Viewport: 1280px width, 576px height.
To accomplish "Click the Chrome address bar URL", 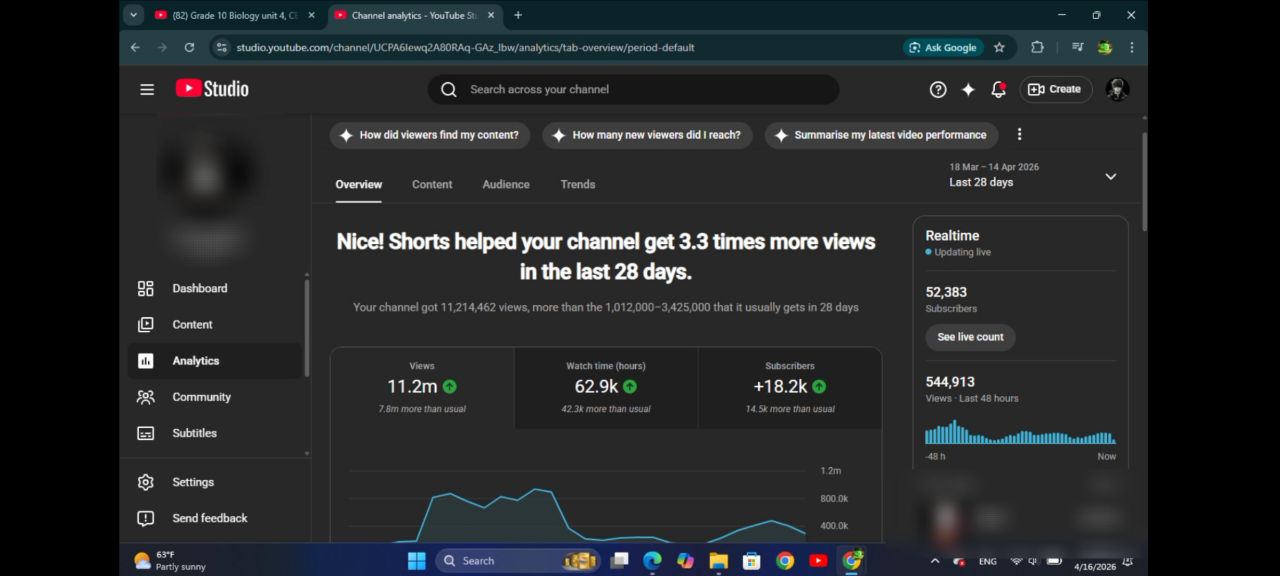I will coord(465,47).
